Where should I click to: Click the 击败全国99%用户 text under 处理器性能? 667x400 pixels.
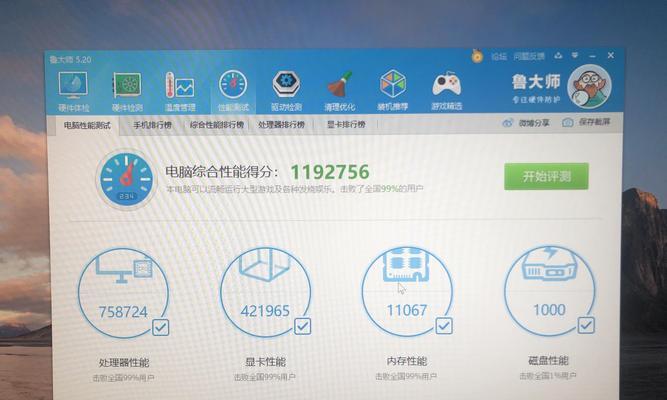(x=123, y=377)
